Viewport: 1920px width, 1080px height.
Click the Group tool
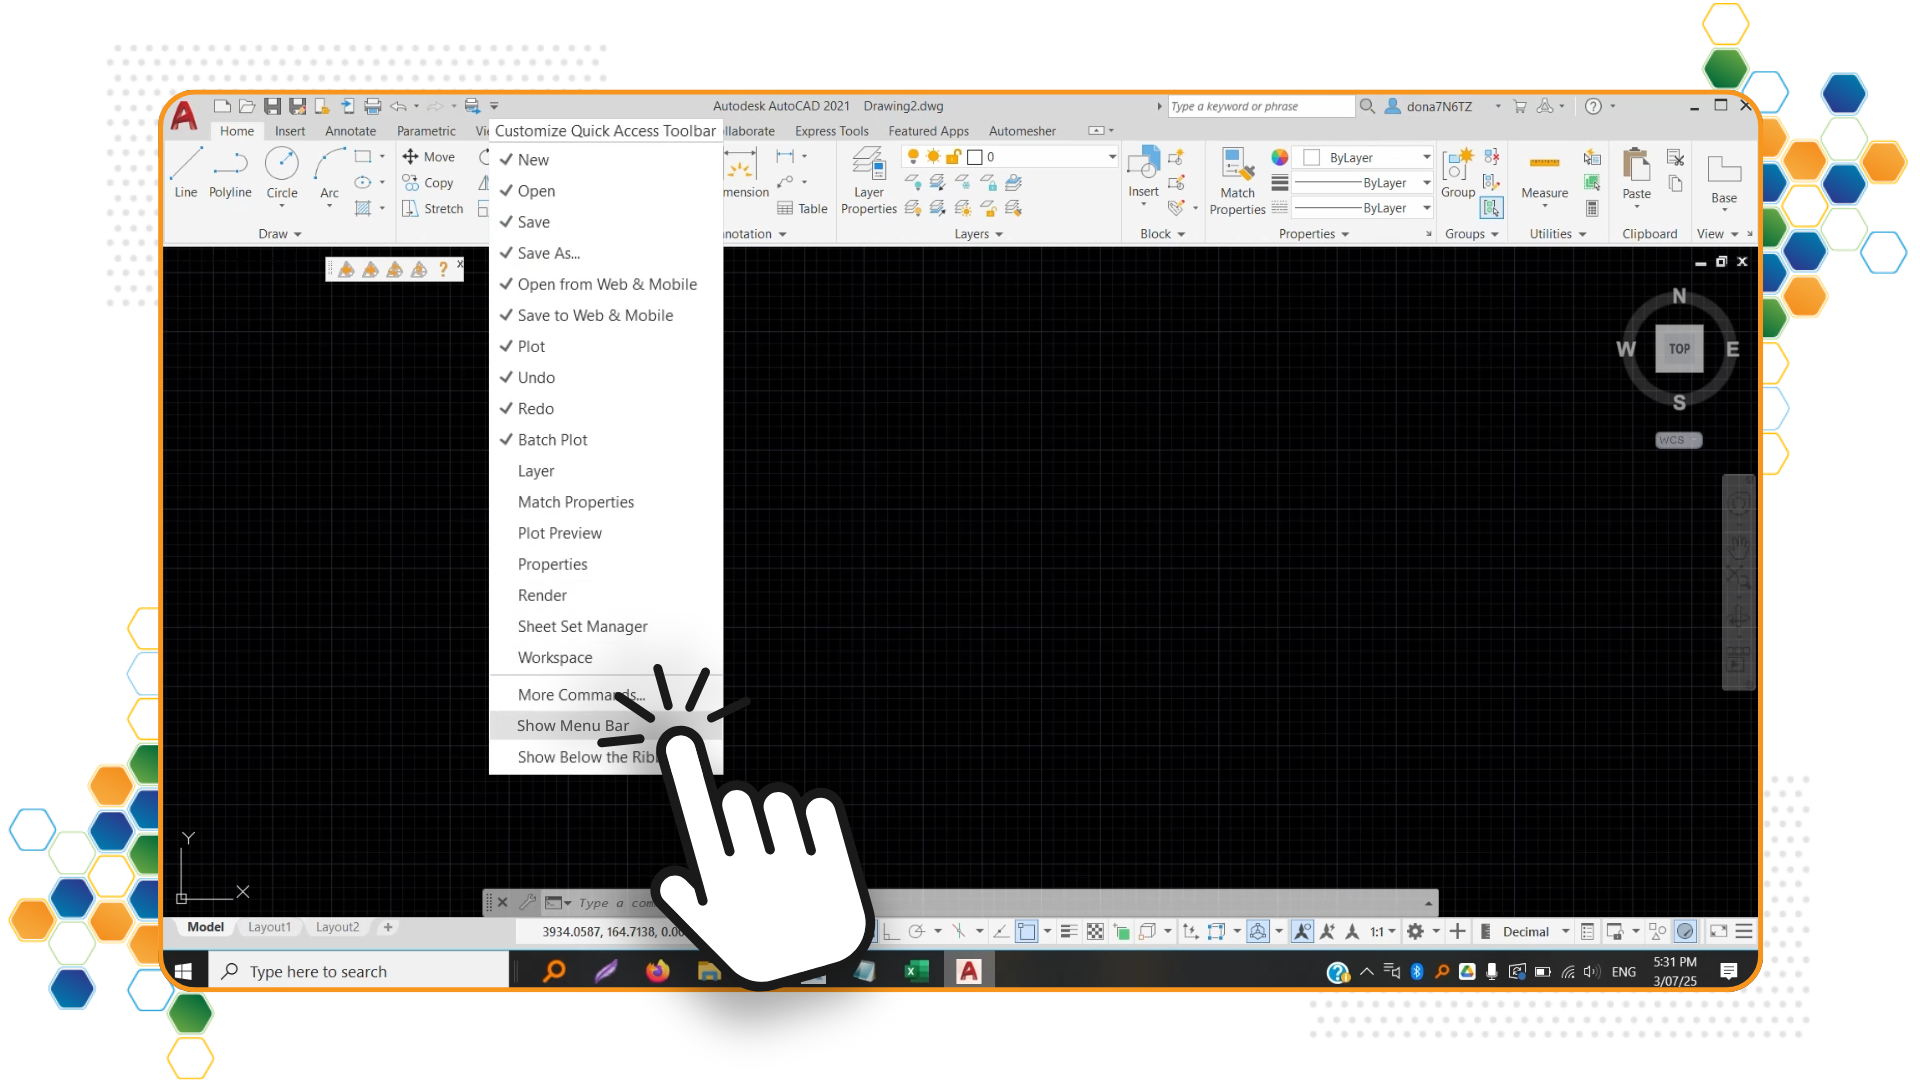[1457, 172]
